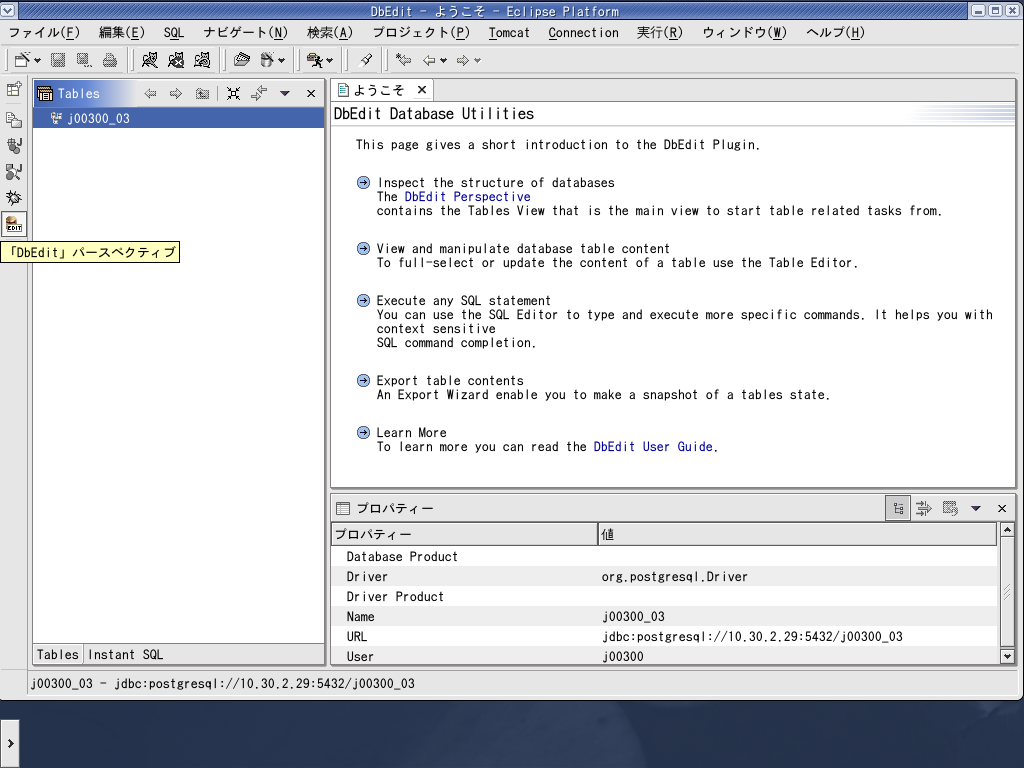Start Tomcat with the first cat icon
This screenshot has width=1024, height=768.
pyautogui.click(x=150, y=60)
